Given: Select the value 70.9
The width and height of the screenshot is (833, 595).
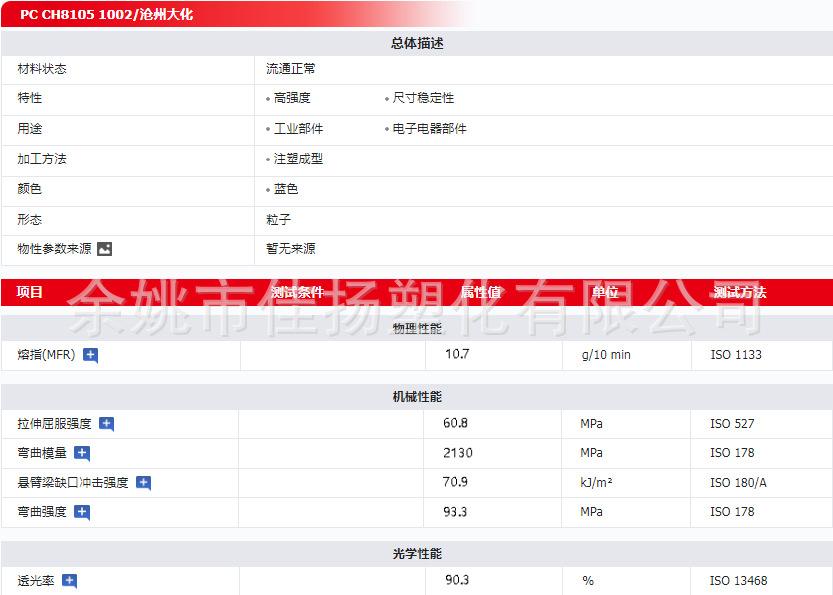Looking at the screenshot, I should pyautogui.click(x=455, y=482).
